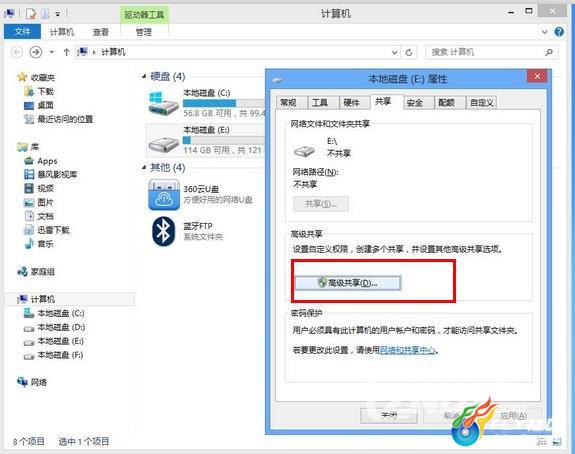Open the 360云U盘 drive icon
Screen dimensions: 575x454
[164, 195]
